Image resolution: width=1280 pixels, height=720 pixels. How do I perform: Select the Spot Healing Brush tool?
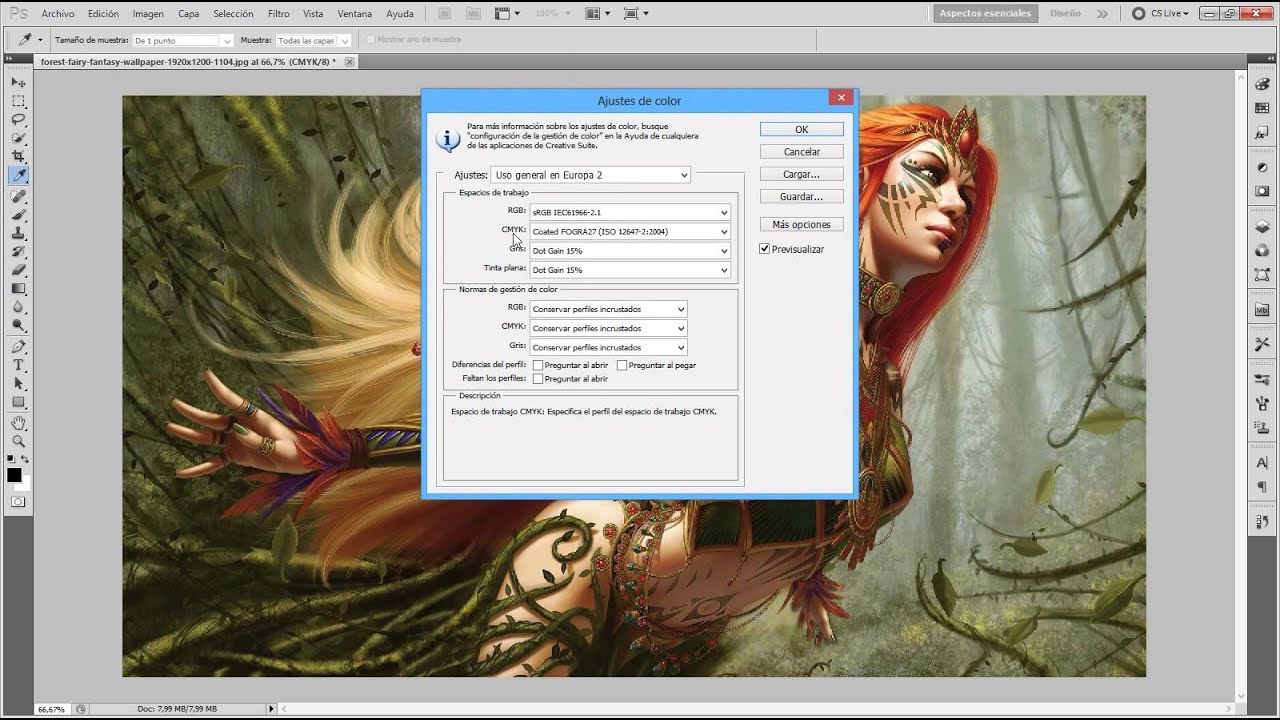coord(18,197)
